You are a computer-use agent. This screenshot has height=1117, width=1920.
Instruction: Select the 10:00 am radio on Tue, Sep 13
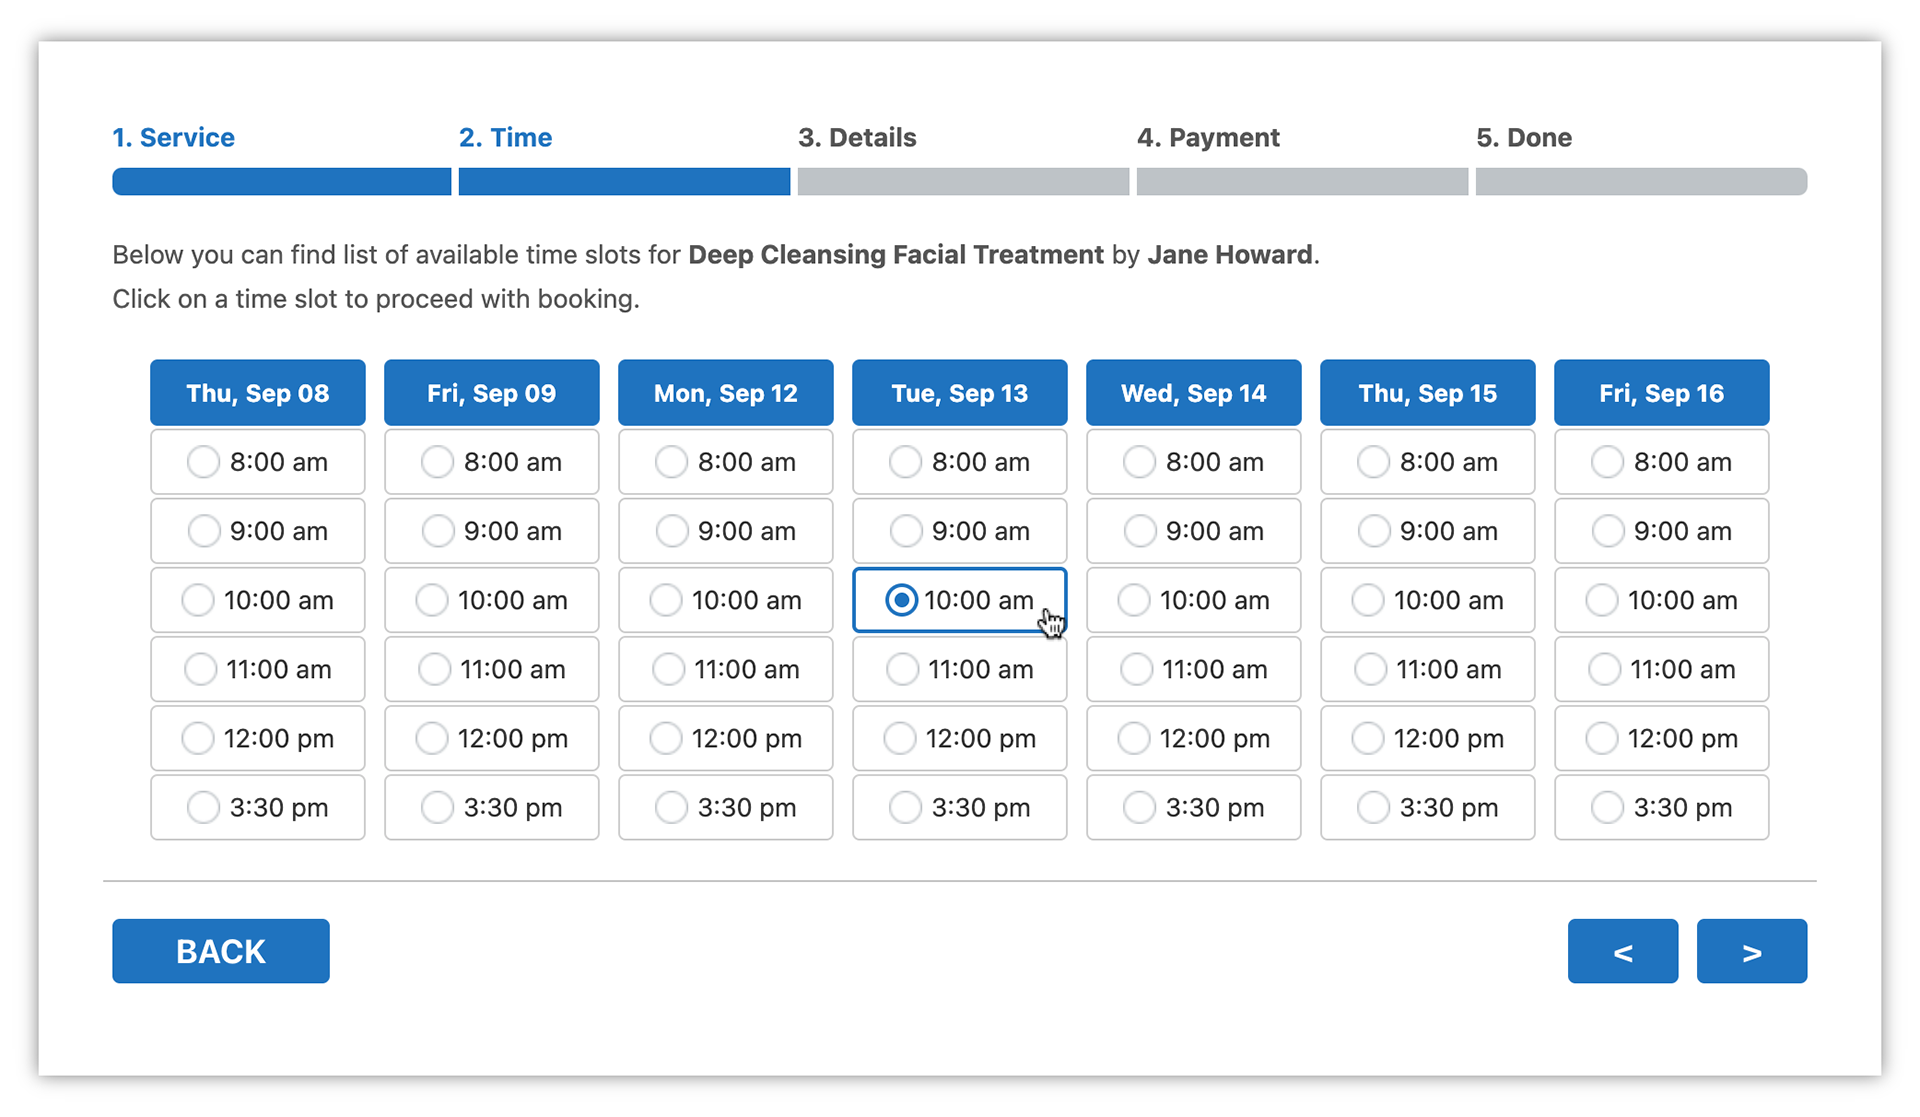coord(901,600)
